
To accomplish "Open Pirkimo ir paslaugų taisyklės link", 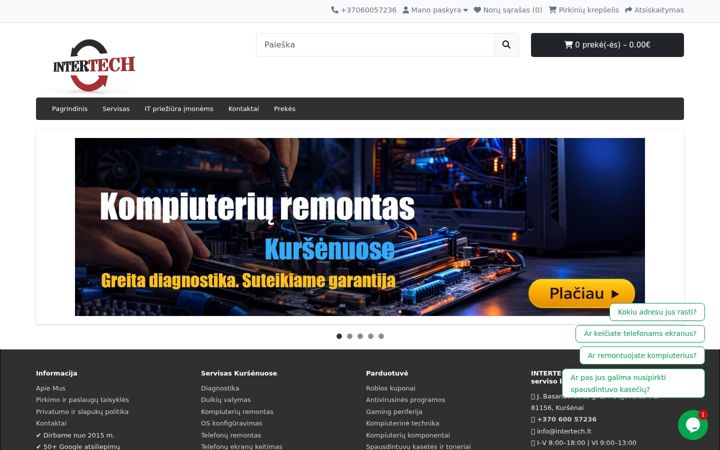I will 82,400.
